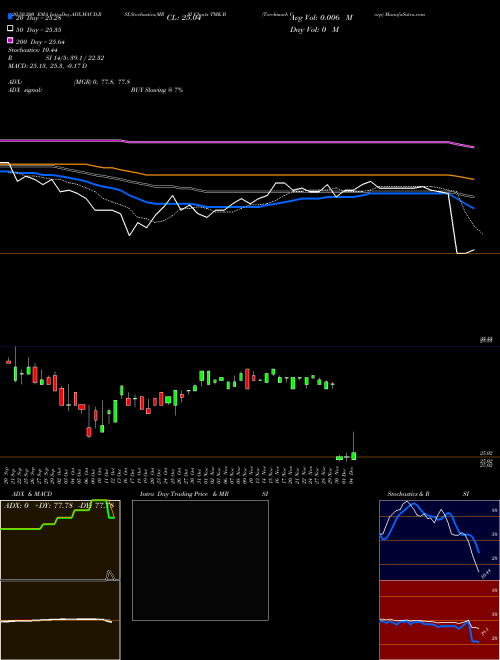
Task: Open the green ADX indicator chart panel
Action: pyautogui.click(x=60, y=540)
